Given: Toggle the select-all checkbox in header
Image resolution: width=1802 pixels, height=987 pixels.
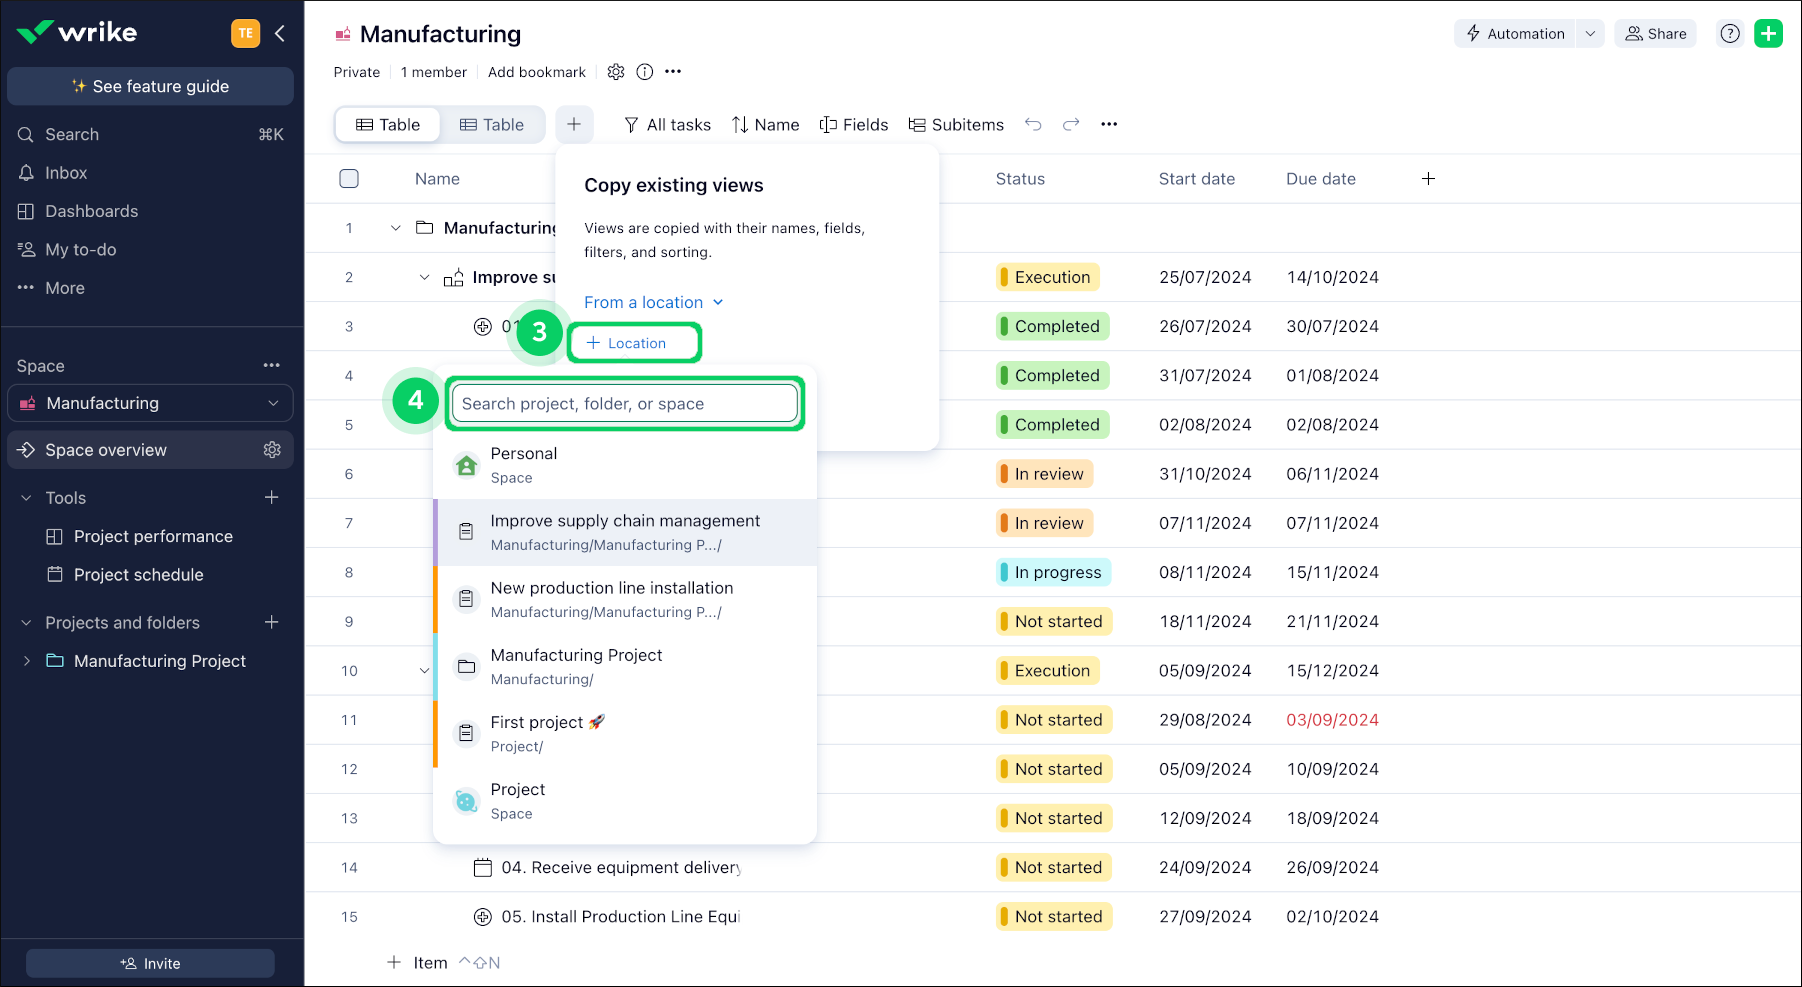Looking at the screenshot, I should click(x=349, y=179).
